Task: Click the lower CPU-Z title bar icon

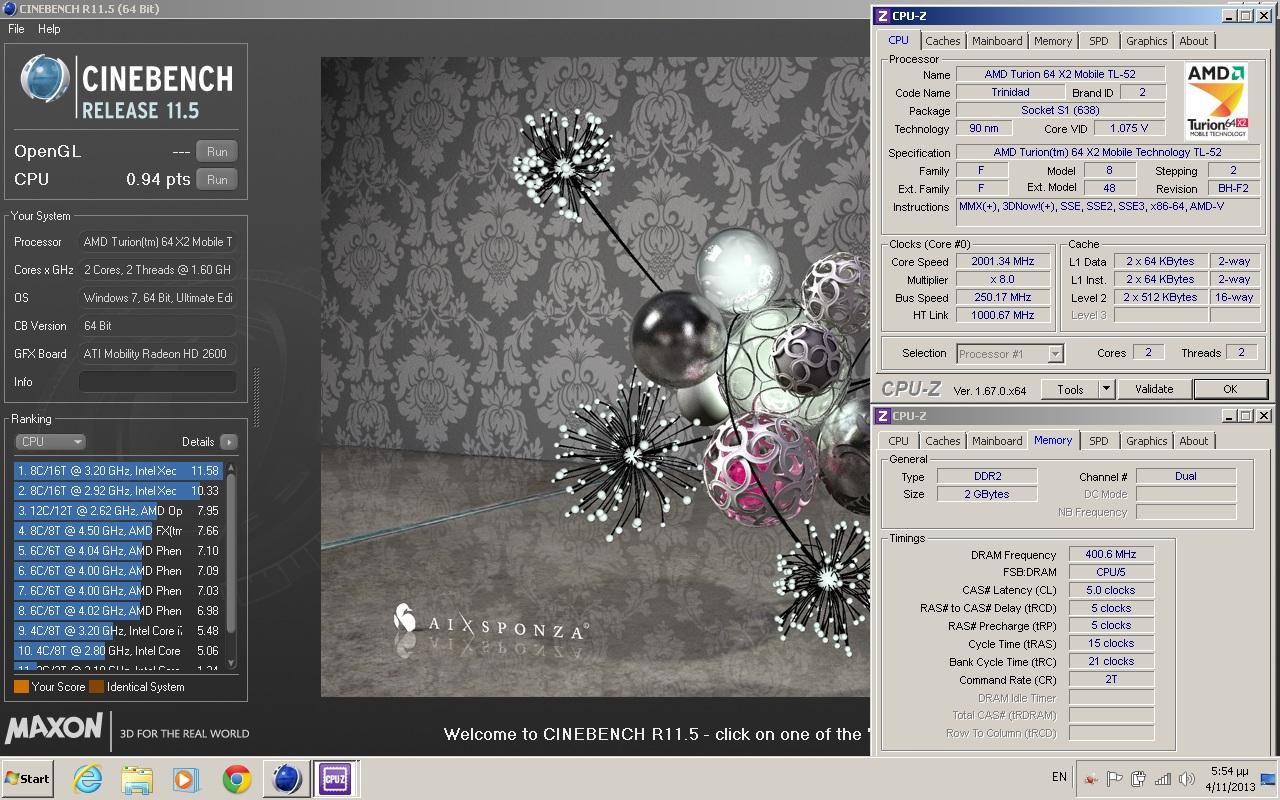Action: click(x=881, y=415)
